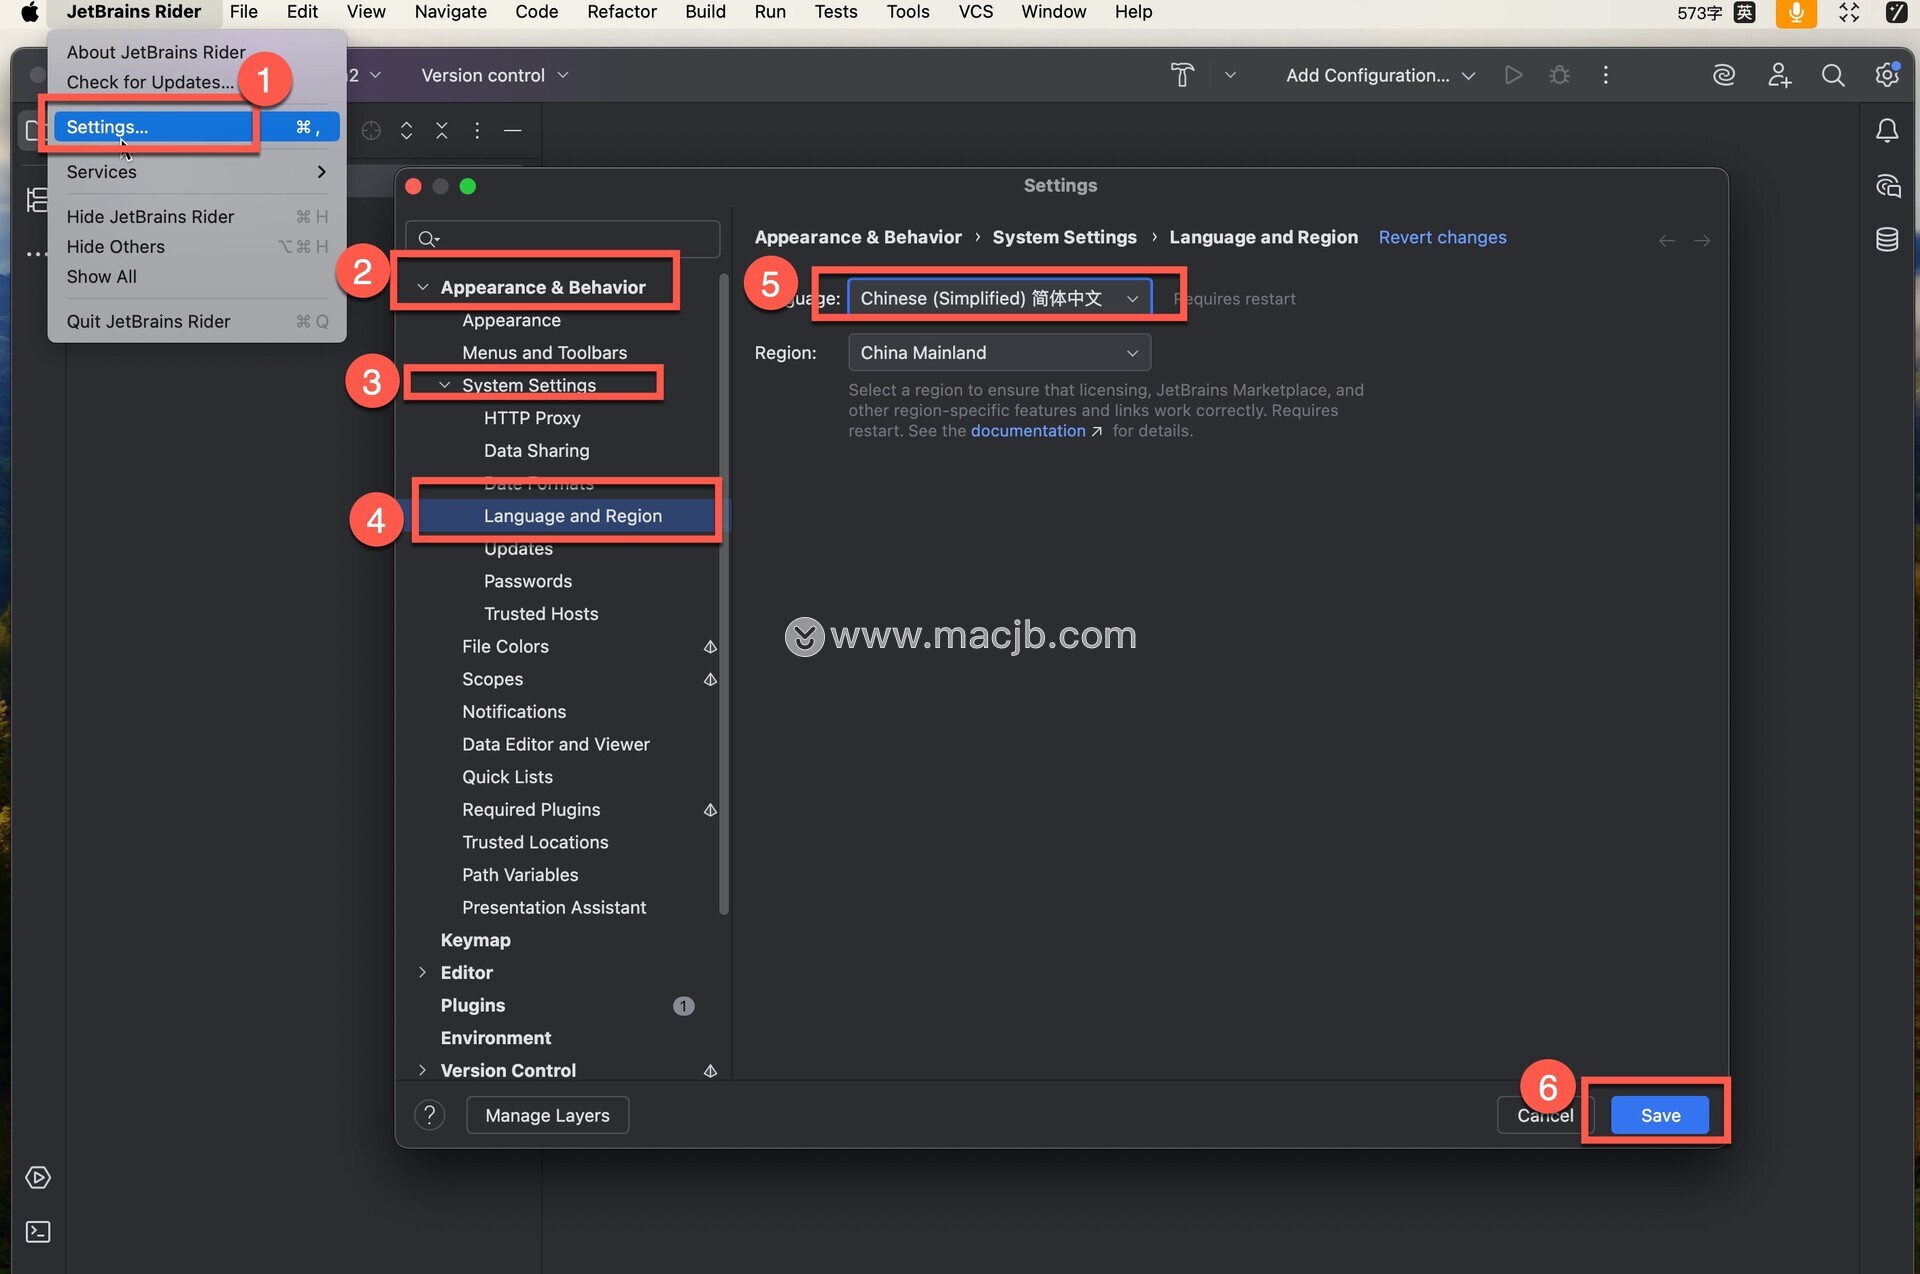The image size is (1920, 1274).
Task: Select File Colors settings page
Action: (505, 647)
